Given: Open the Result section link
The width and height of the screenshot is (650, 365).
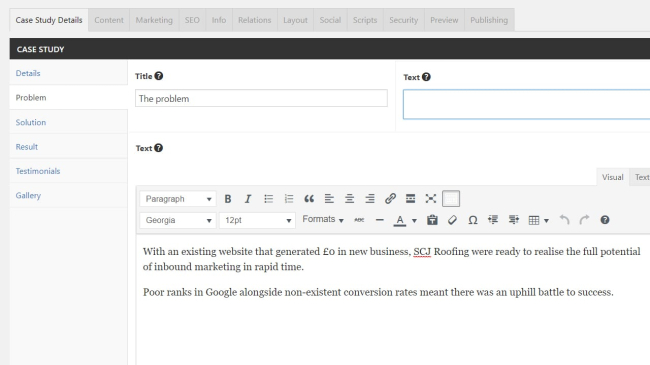Looking at the screenshot, I should 27,147.
